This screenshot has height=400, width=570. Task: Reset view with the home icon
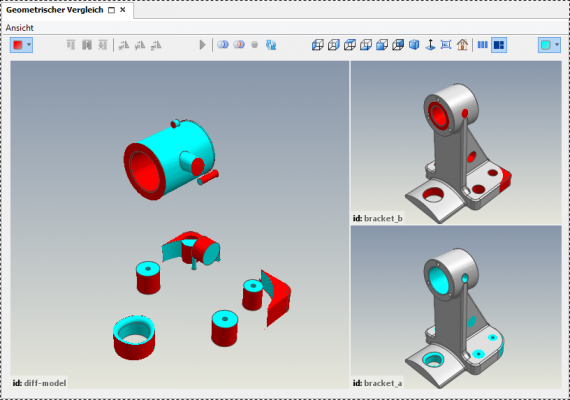click(462, 45)
